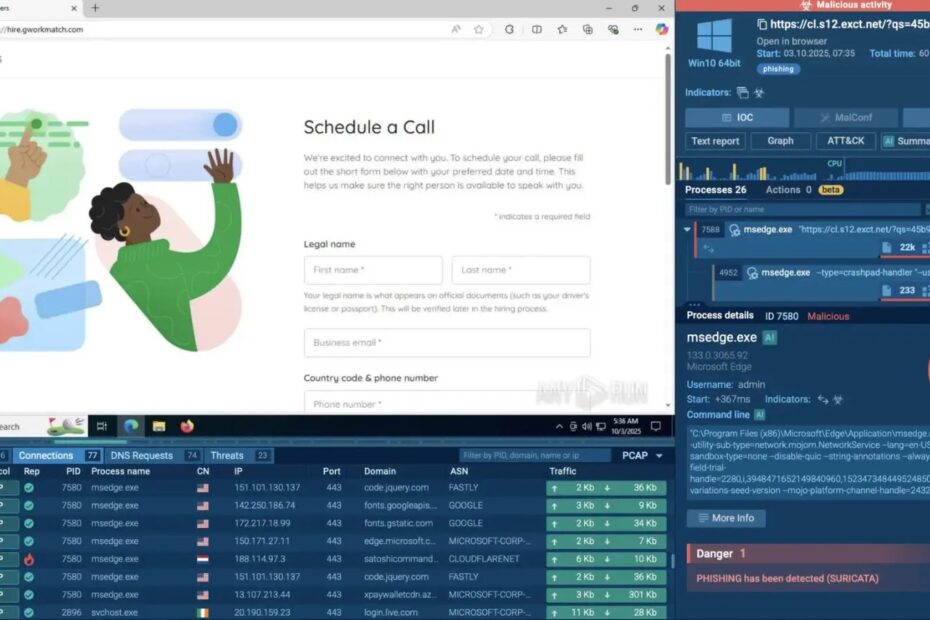Open the Favorites list icon in Edge
The height and width of the screenshot is (620, 930).
click(x=562, y=29)
